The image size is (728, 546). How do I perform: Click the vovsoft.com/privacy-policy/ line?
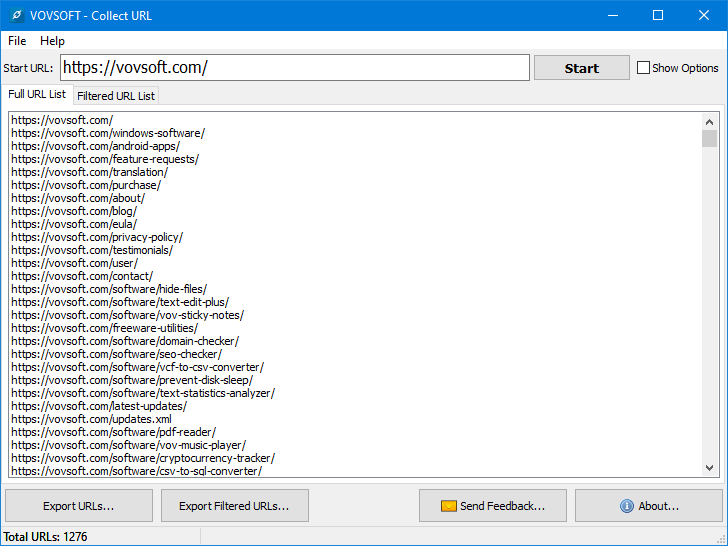click(97, 237)
